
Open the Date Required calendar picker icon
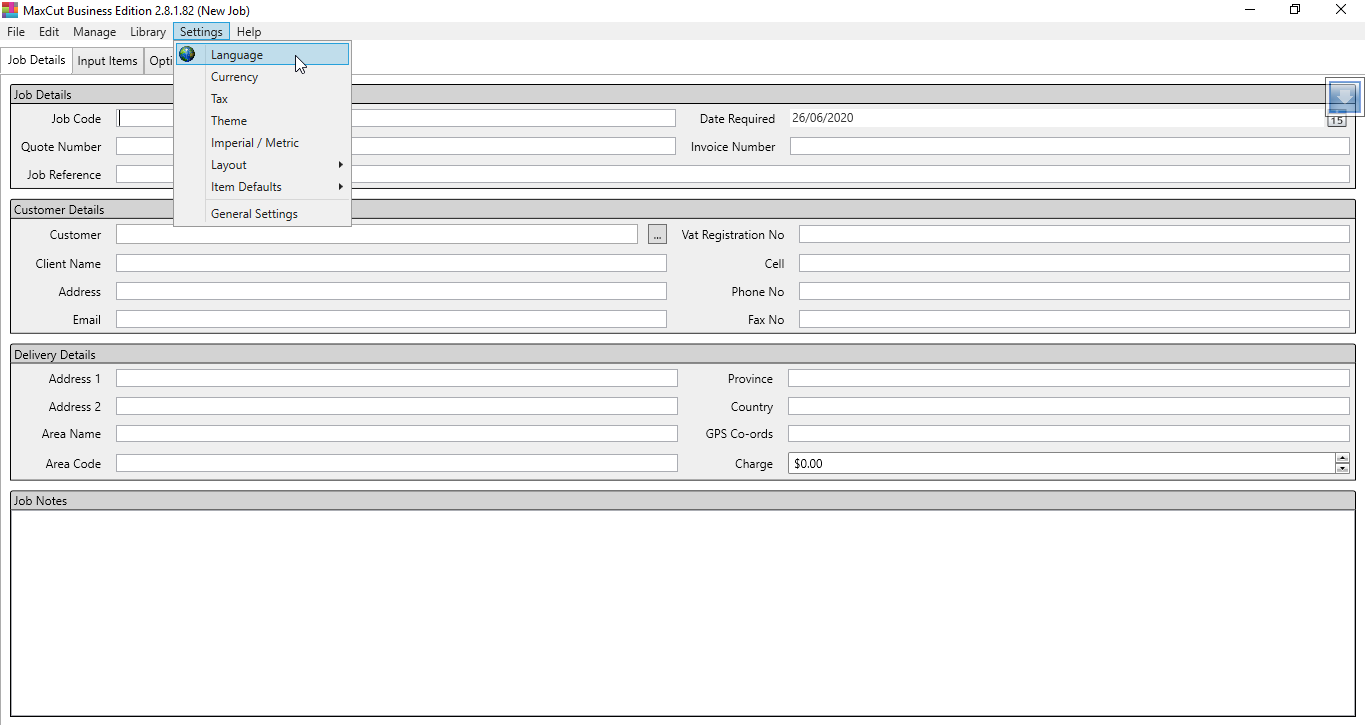[1337, 121]
